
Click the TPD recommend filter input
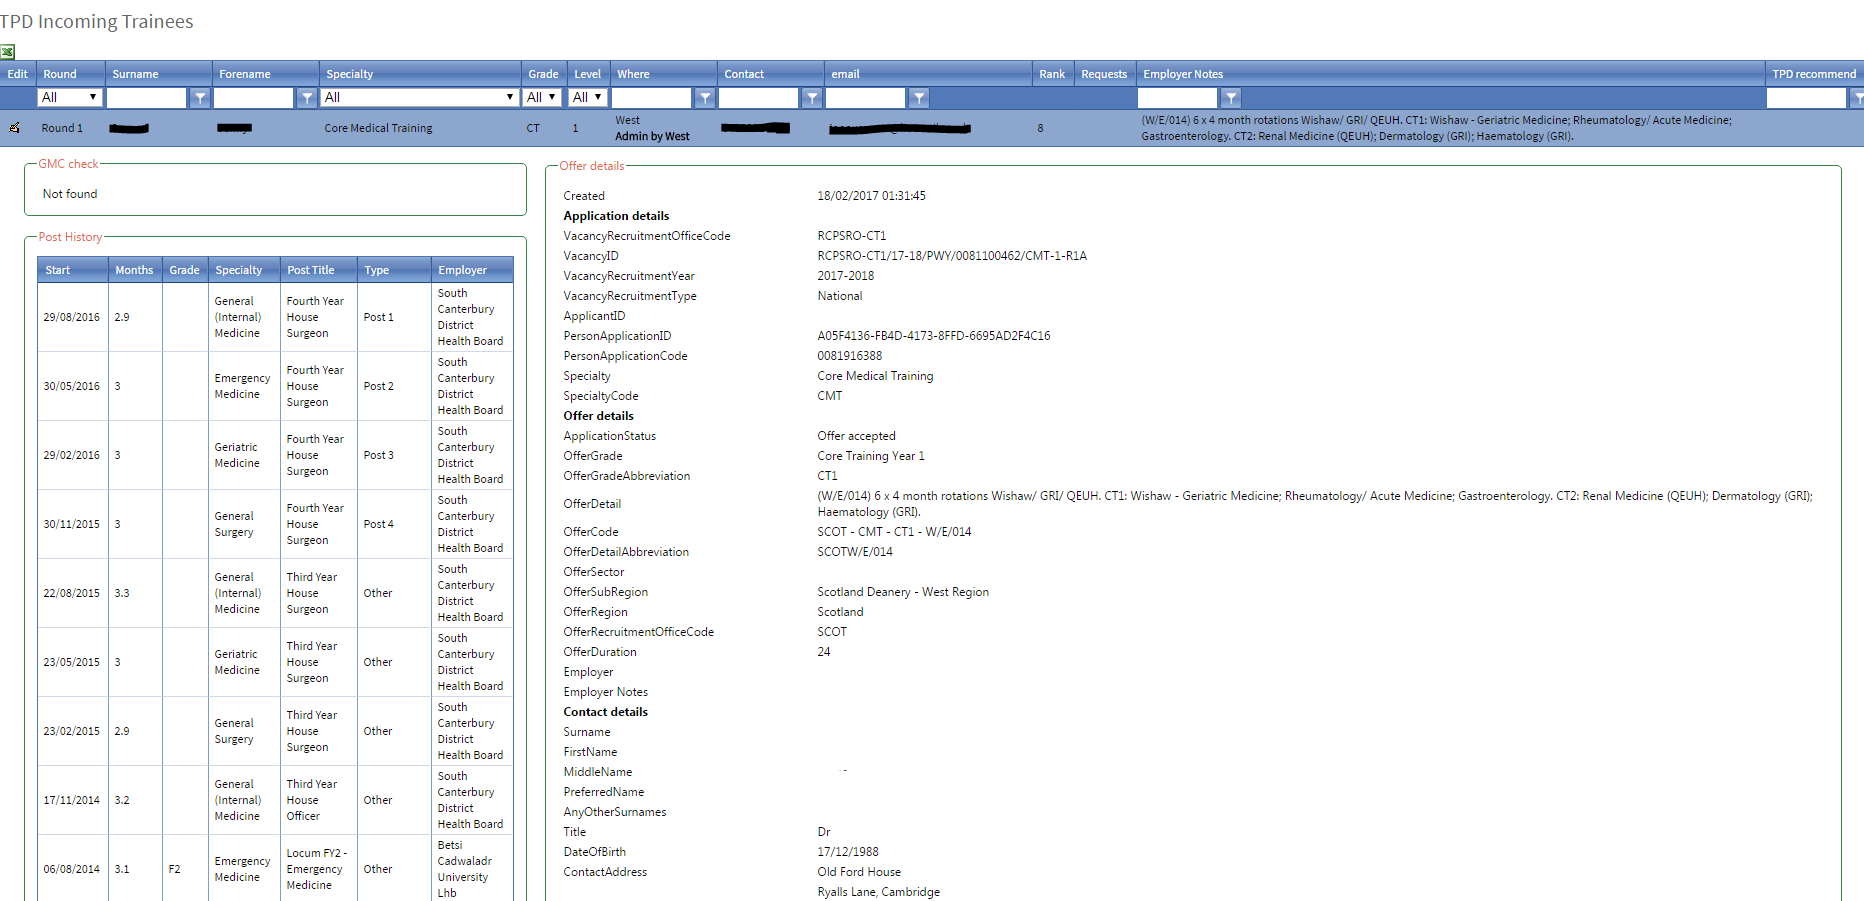pyautogui.click(x=1805, y=98)
